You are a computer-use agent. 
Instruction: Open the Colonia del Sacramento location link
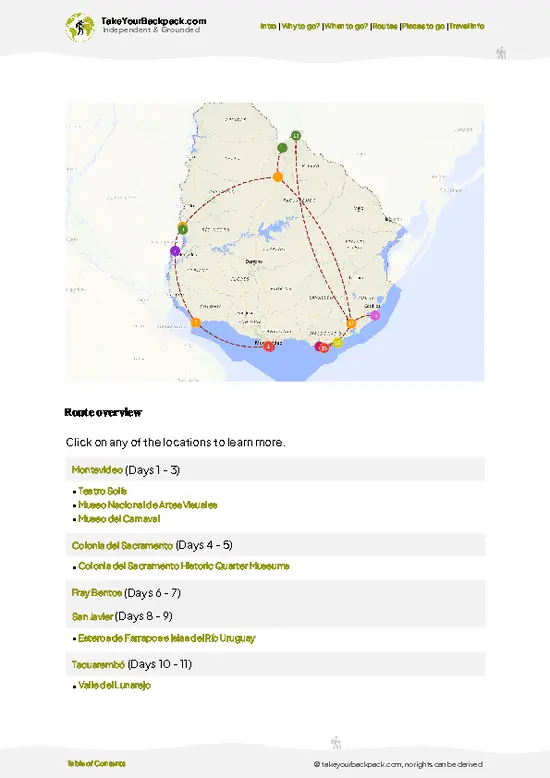[x=122, y=545]
